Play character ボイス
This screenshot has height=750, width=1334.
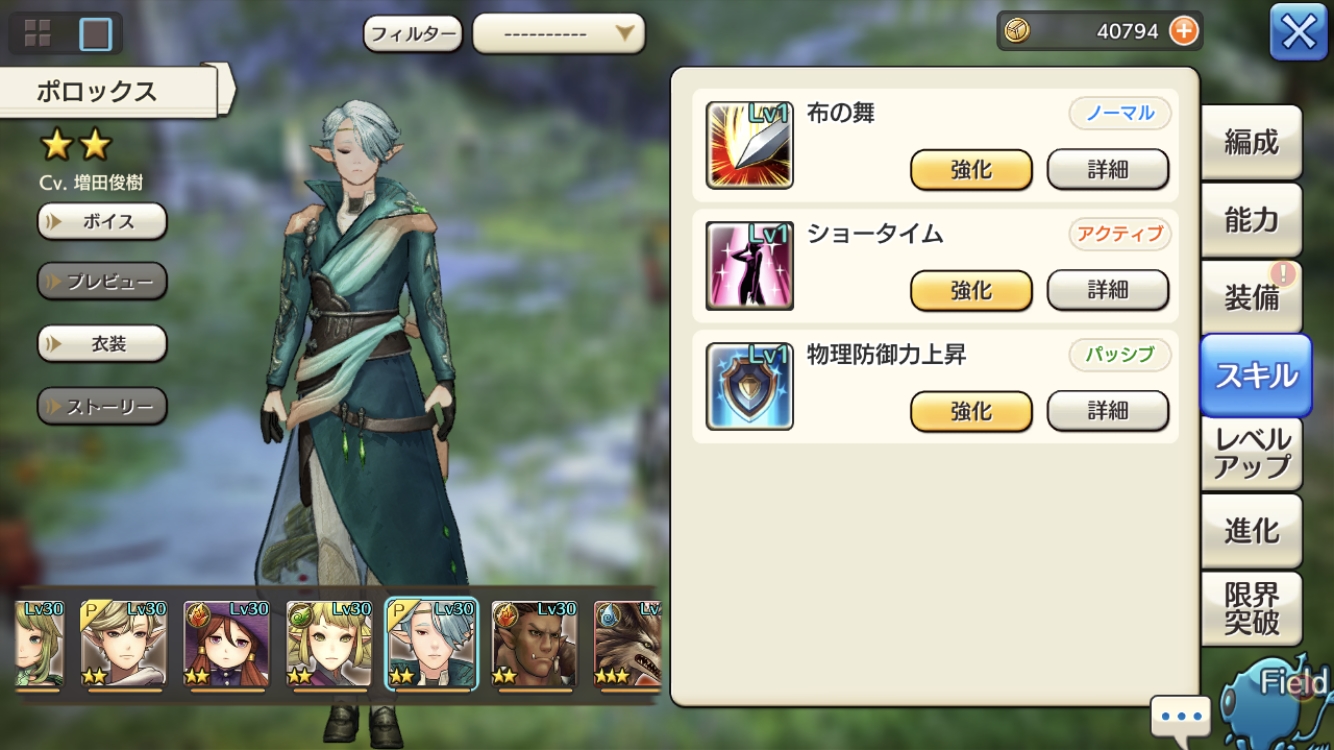(x=102, y=221)
